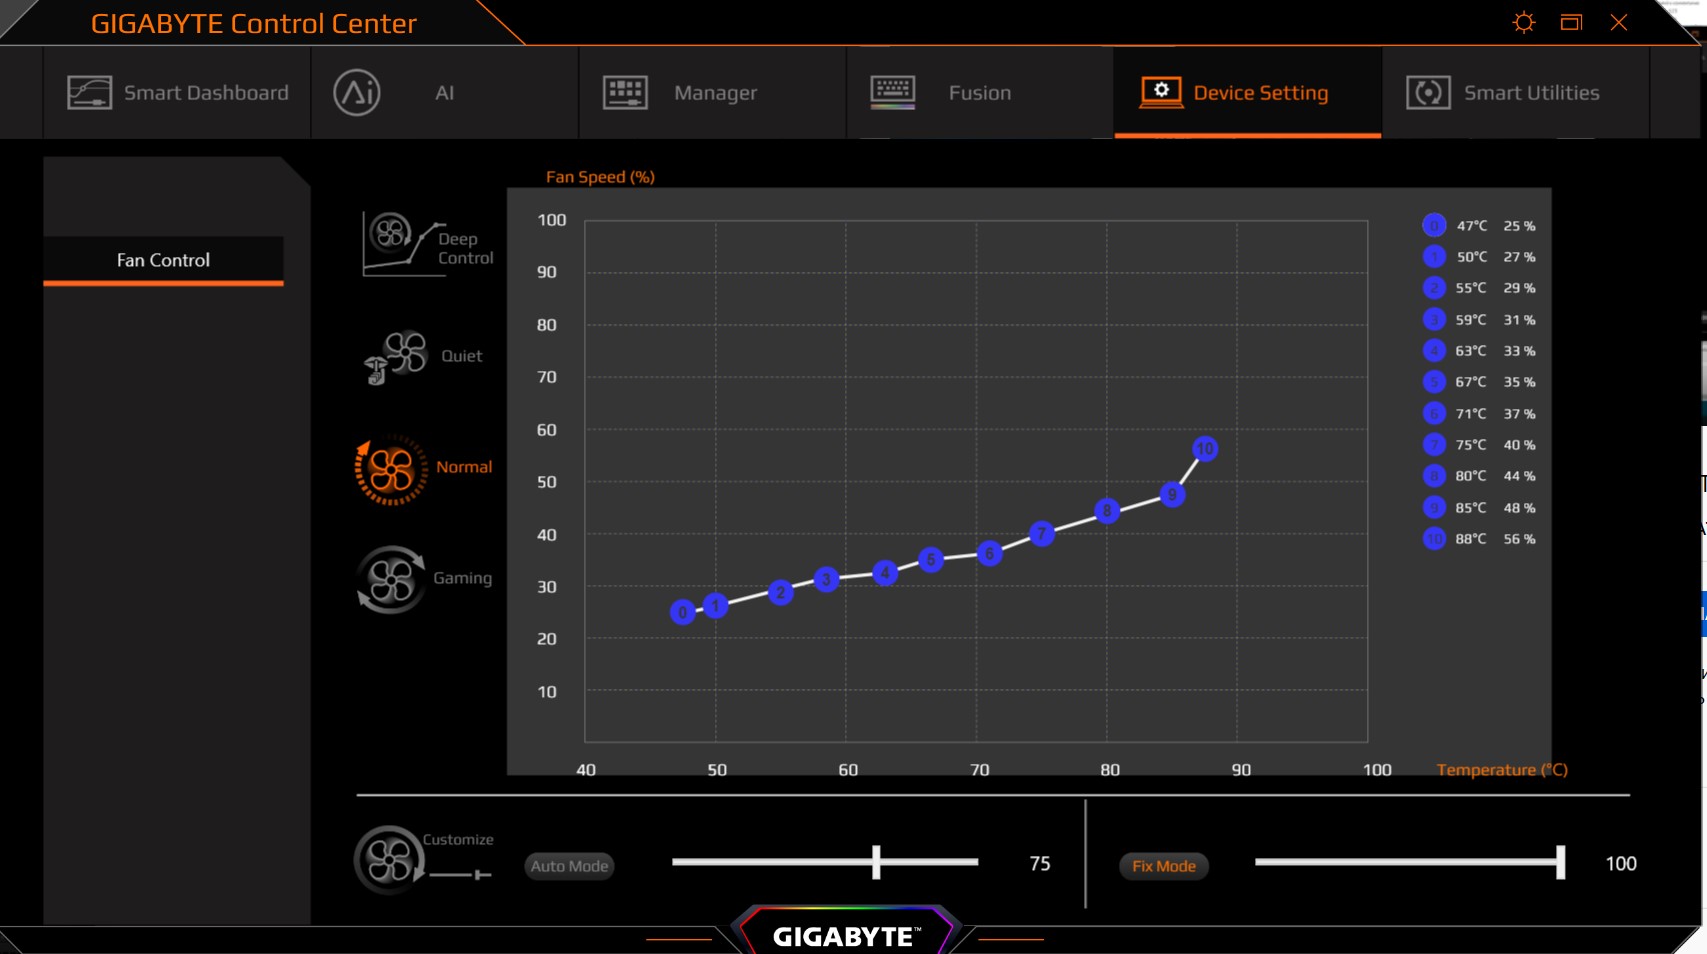
Task: Select curve point 5 on the graph
Action: (x=931, y=559)
